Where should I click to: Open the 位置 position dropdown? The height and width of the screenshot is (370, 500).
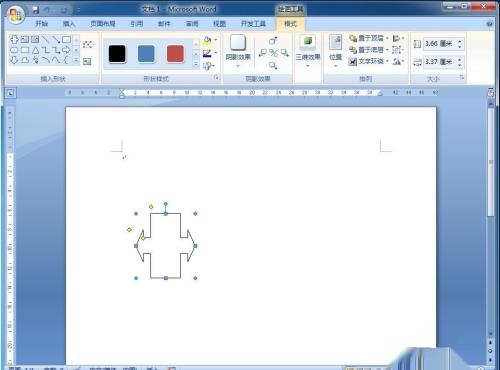(x=335, y=50)
